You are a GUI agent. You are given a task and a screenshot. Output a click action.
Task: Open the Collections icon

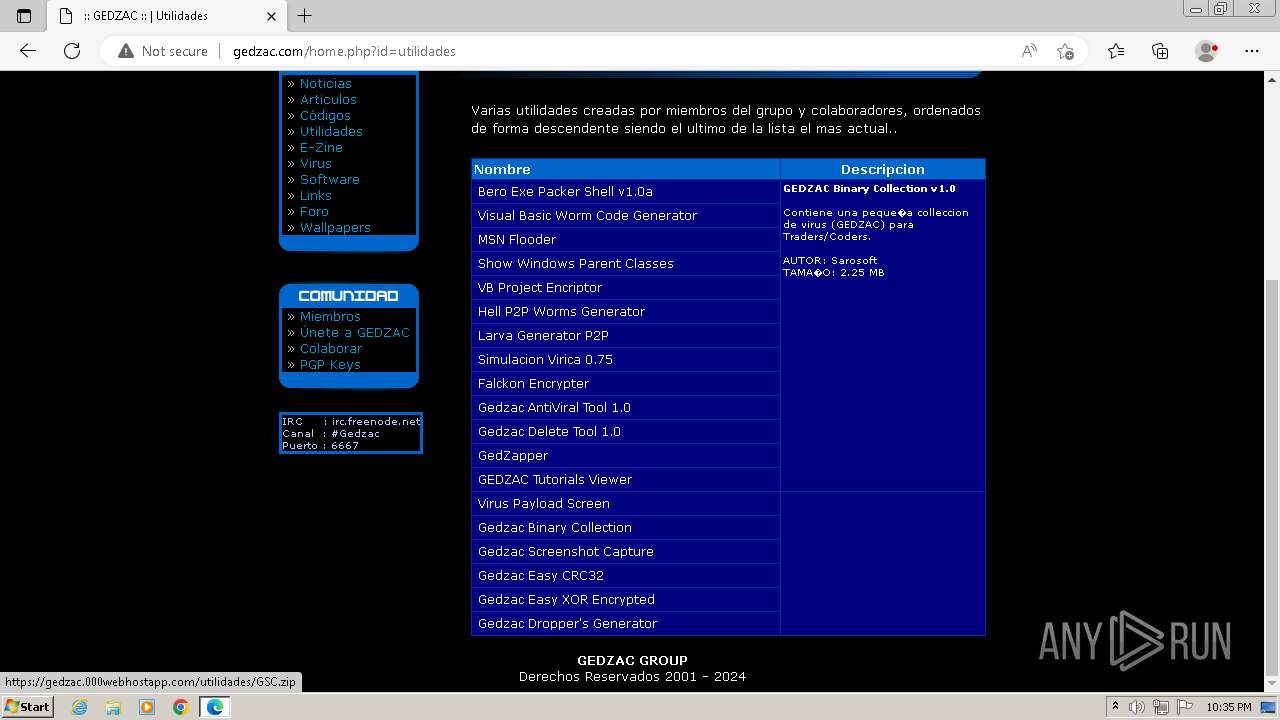tap(1160, 51)
